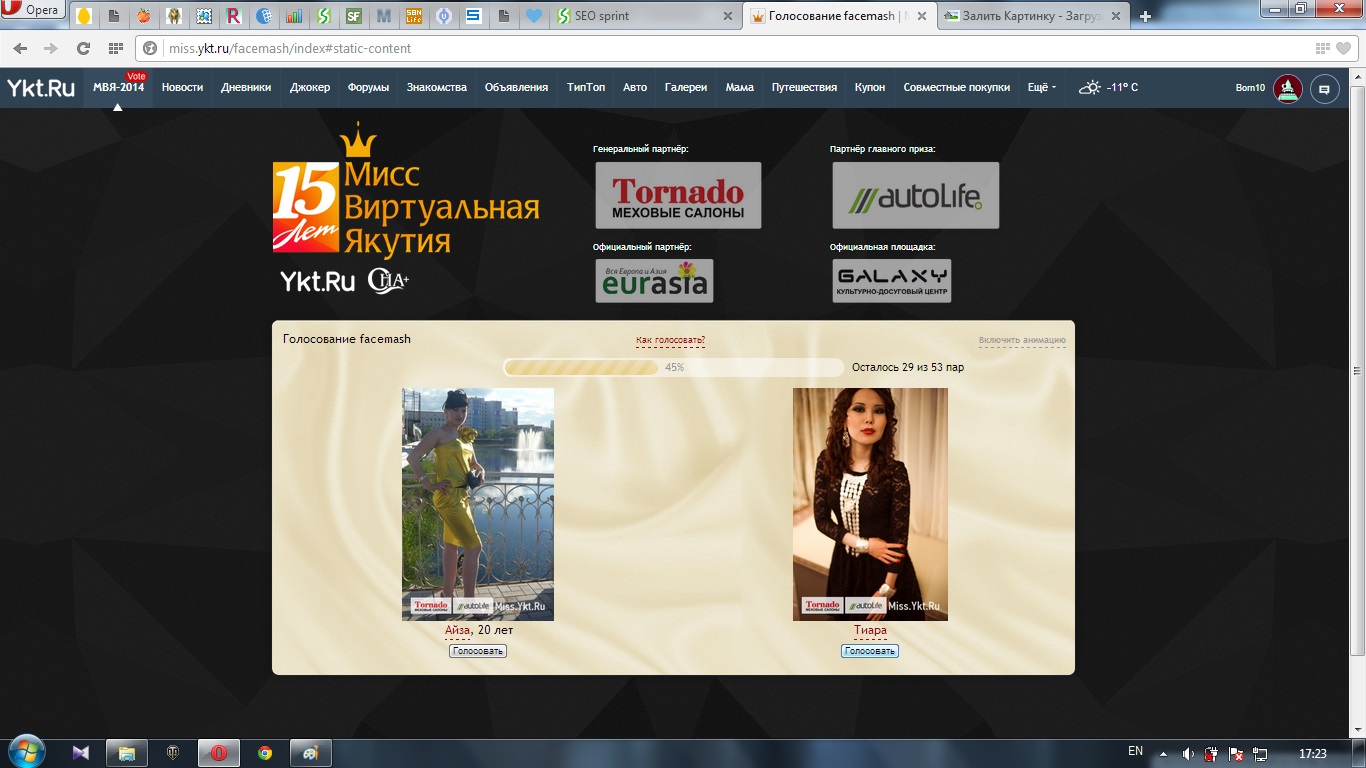
Task: Open the Born10 username link
Action: 1250,88
